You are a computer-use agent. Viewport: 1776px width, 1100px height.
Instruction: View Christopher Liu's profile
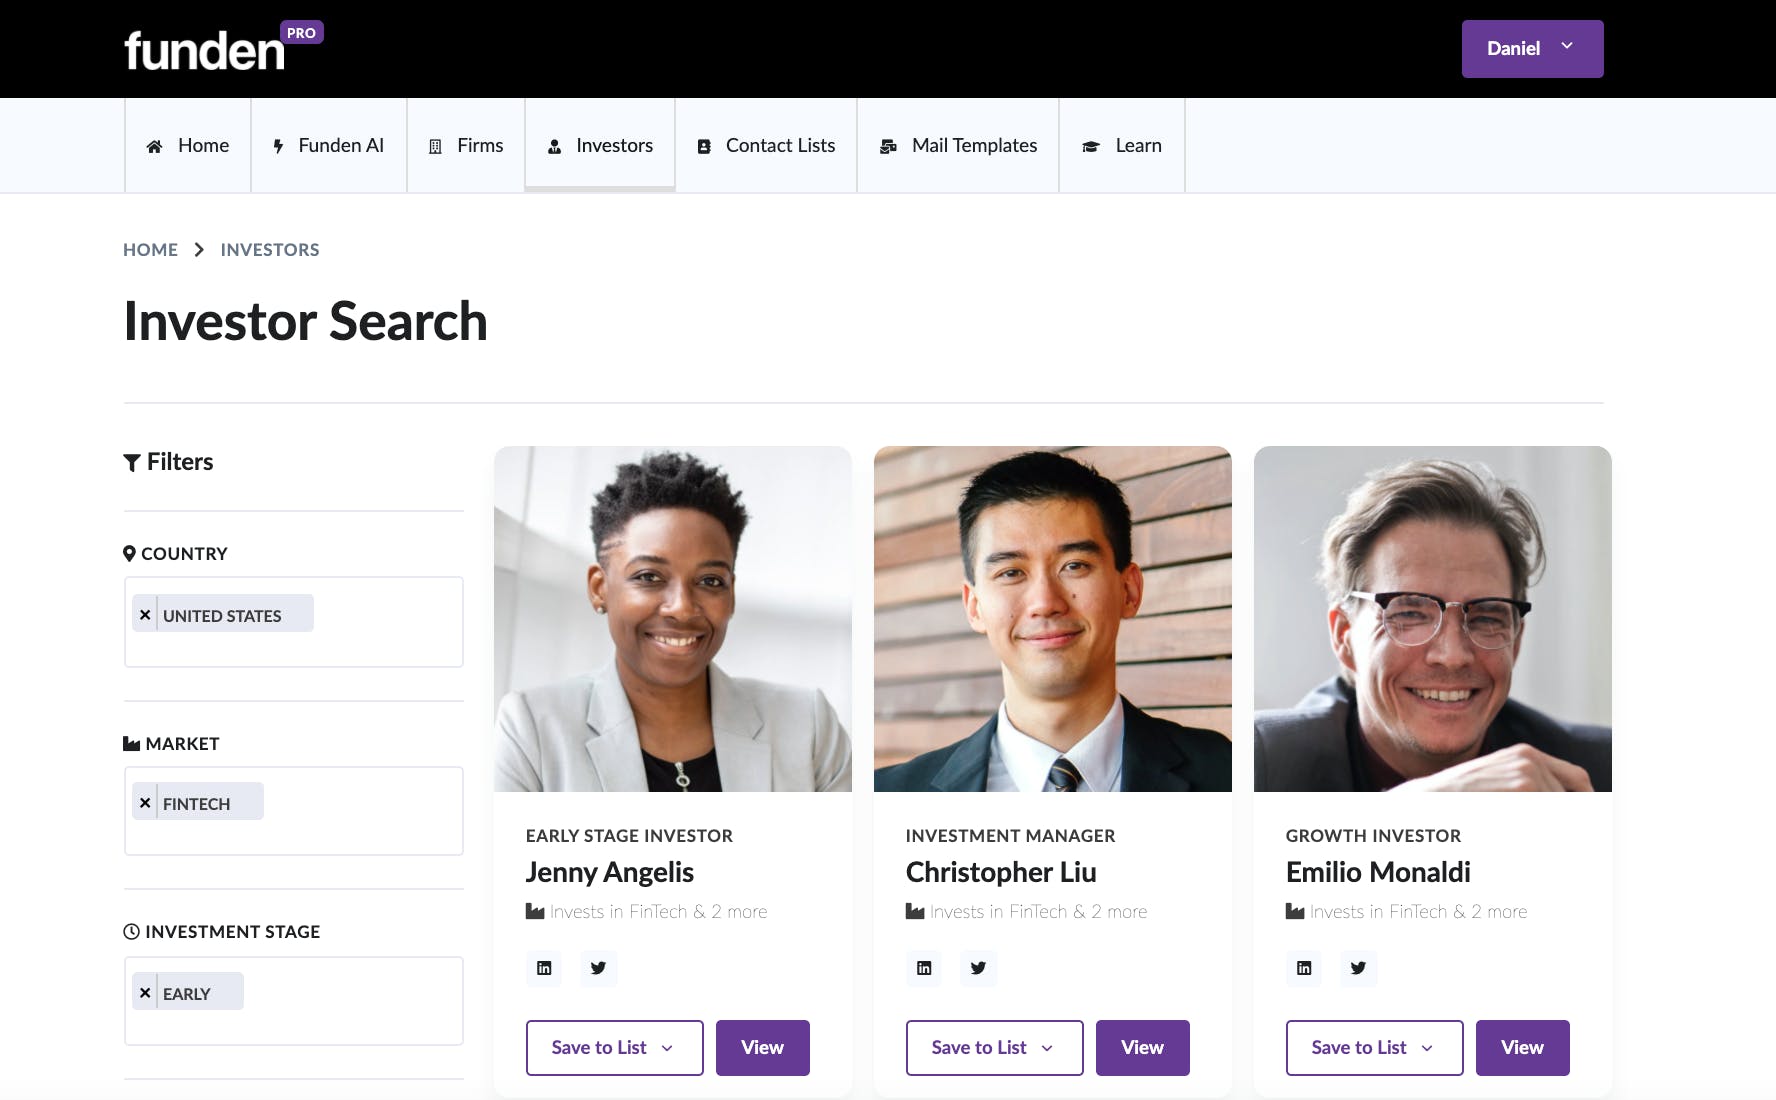click(x=1142, y=1048)
